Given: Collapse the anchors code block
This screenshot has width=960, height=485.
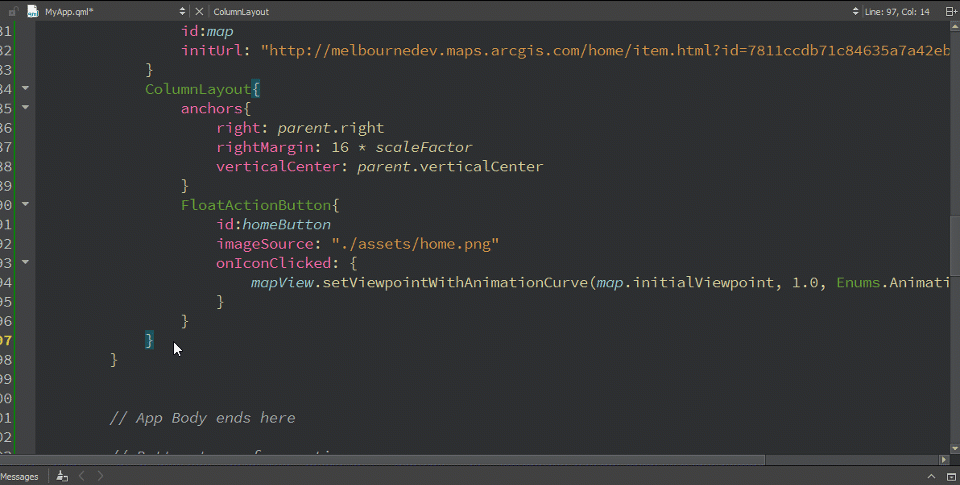Looking at the screenshot, I should (x=25, y=107).
